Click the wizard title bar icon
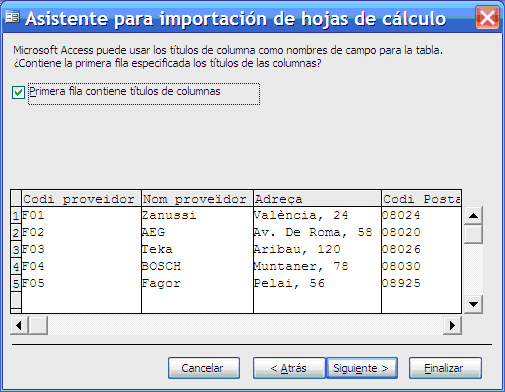505x392 pixels. click(13, 17)
